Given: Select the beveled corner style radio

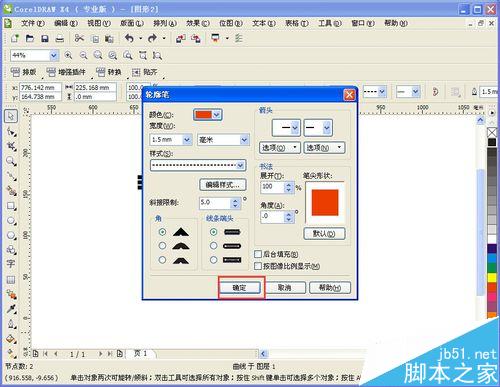Looking at the screenshot, I should coord(162,260).
